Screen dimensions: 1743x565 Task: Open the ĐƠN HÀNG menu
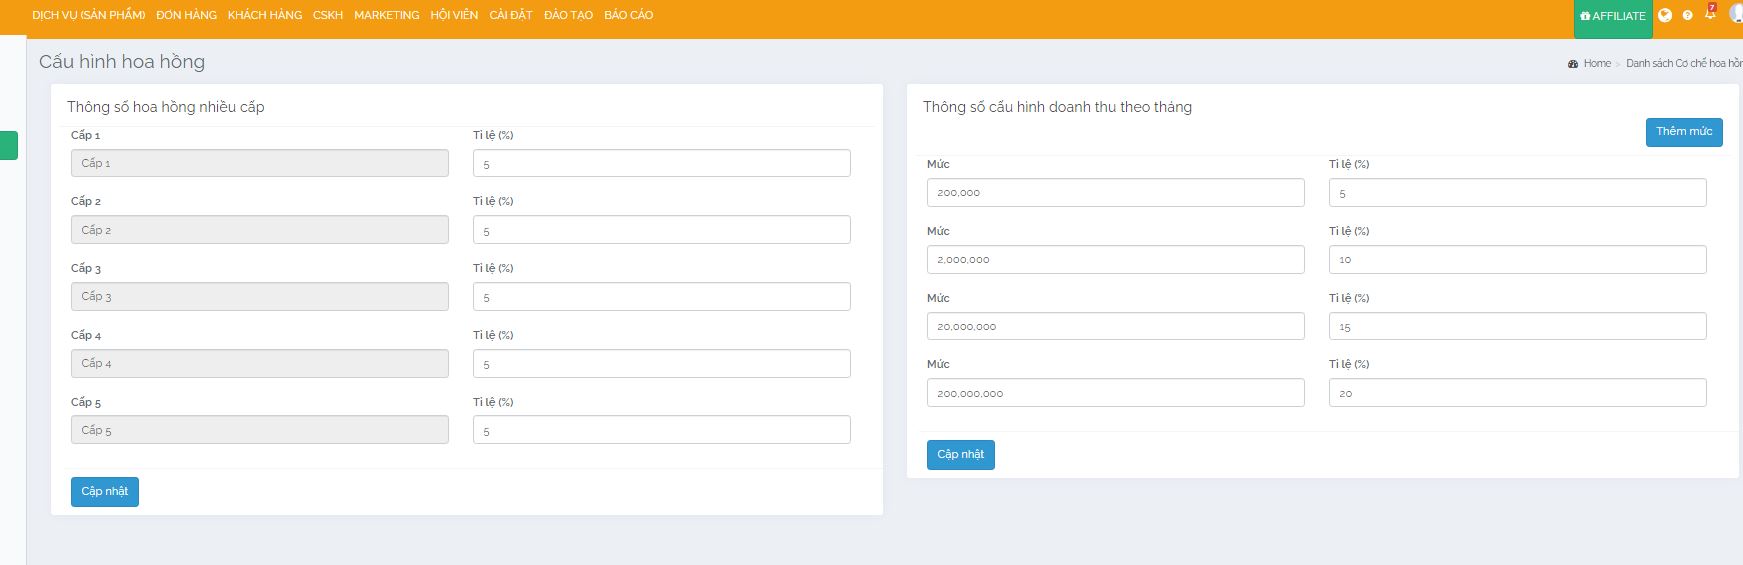[186, 15]
